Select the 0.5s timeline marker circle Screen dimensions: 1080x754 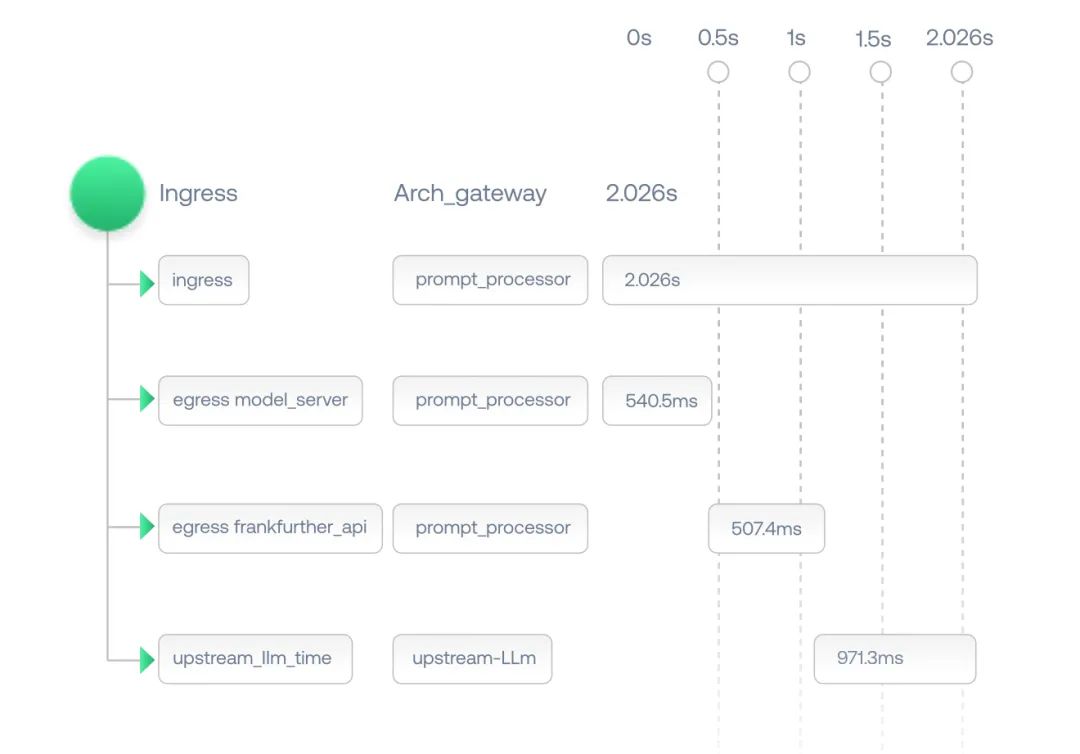(718, 72)
